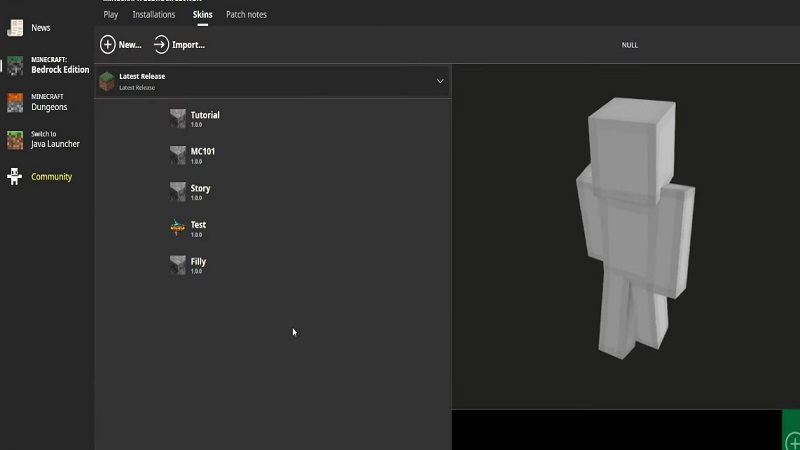Open the Community section icon
The height and width of the screenshot is (450, 800).
tap(15, 177)
